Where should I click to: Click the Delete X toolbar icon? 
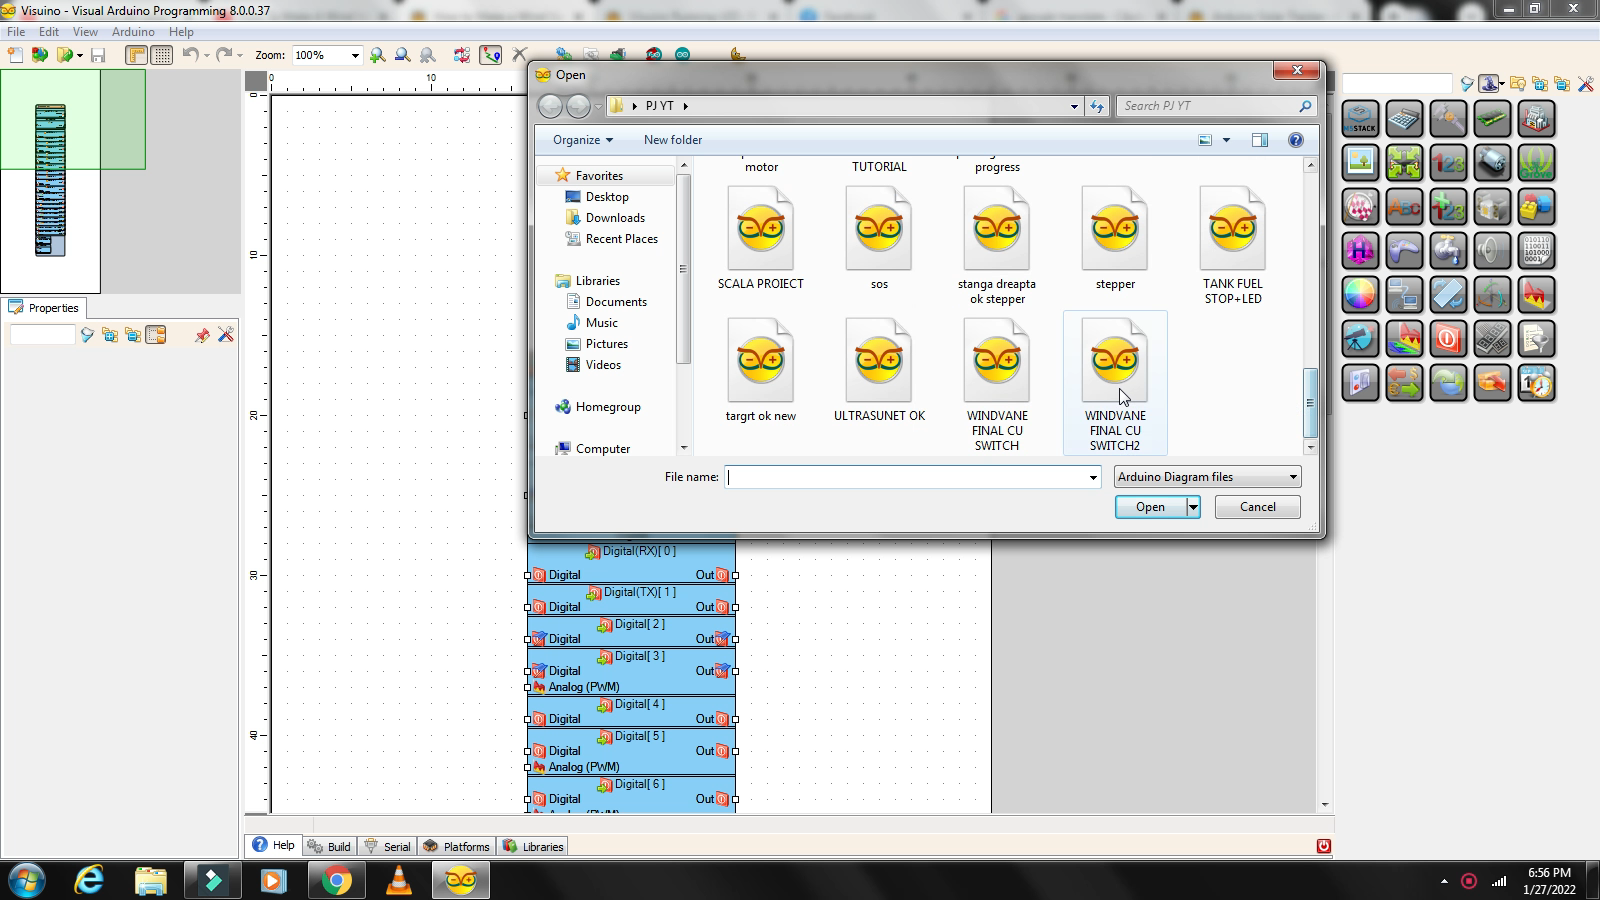(520, 55)
